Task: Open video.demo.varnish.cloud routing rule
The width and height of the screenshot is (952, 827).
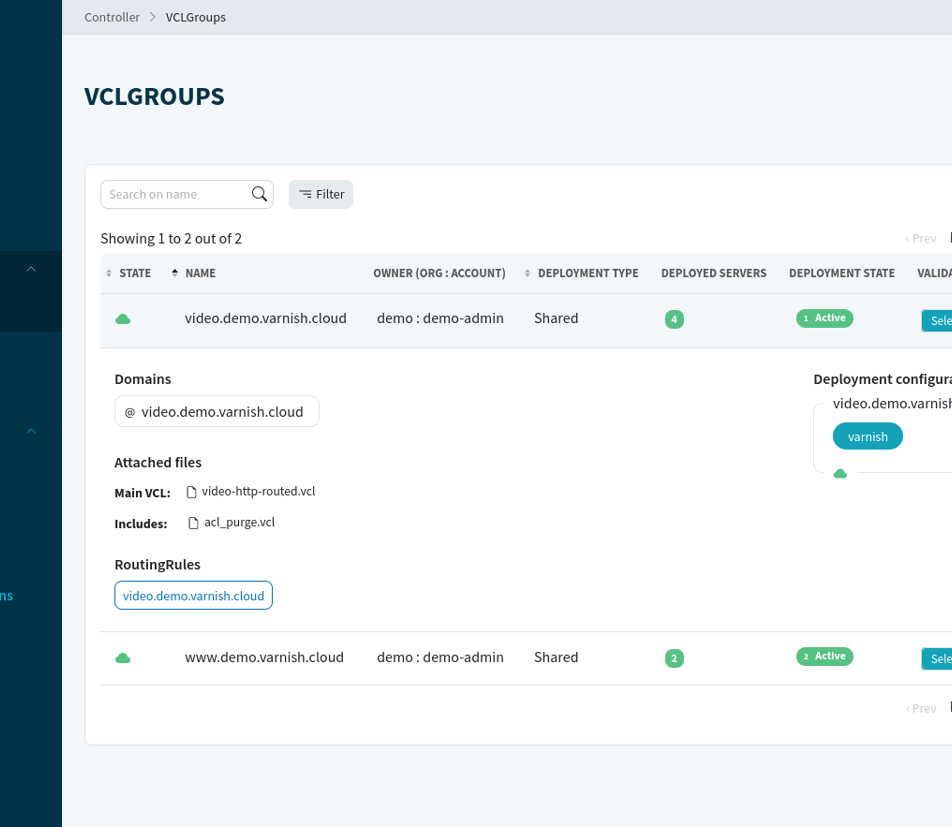Action: [193, 596]
